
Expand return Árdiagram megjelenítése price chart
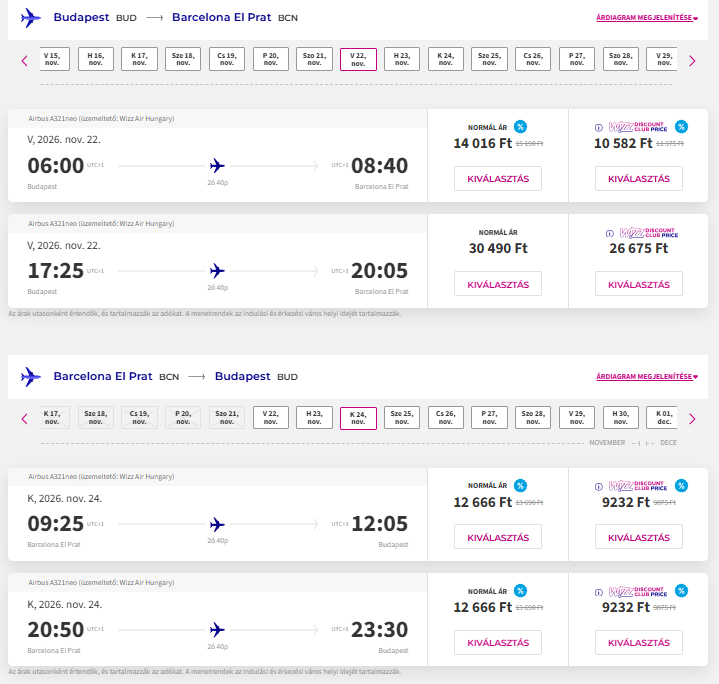[647, 376]
